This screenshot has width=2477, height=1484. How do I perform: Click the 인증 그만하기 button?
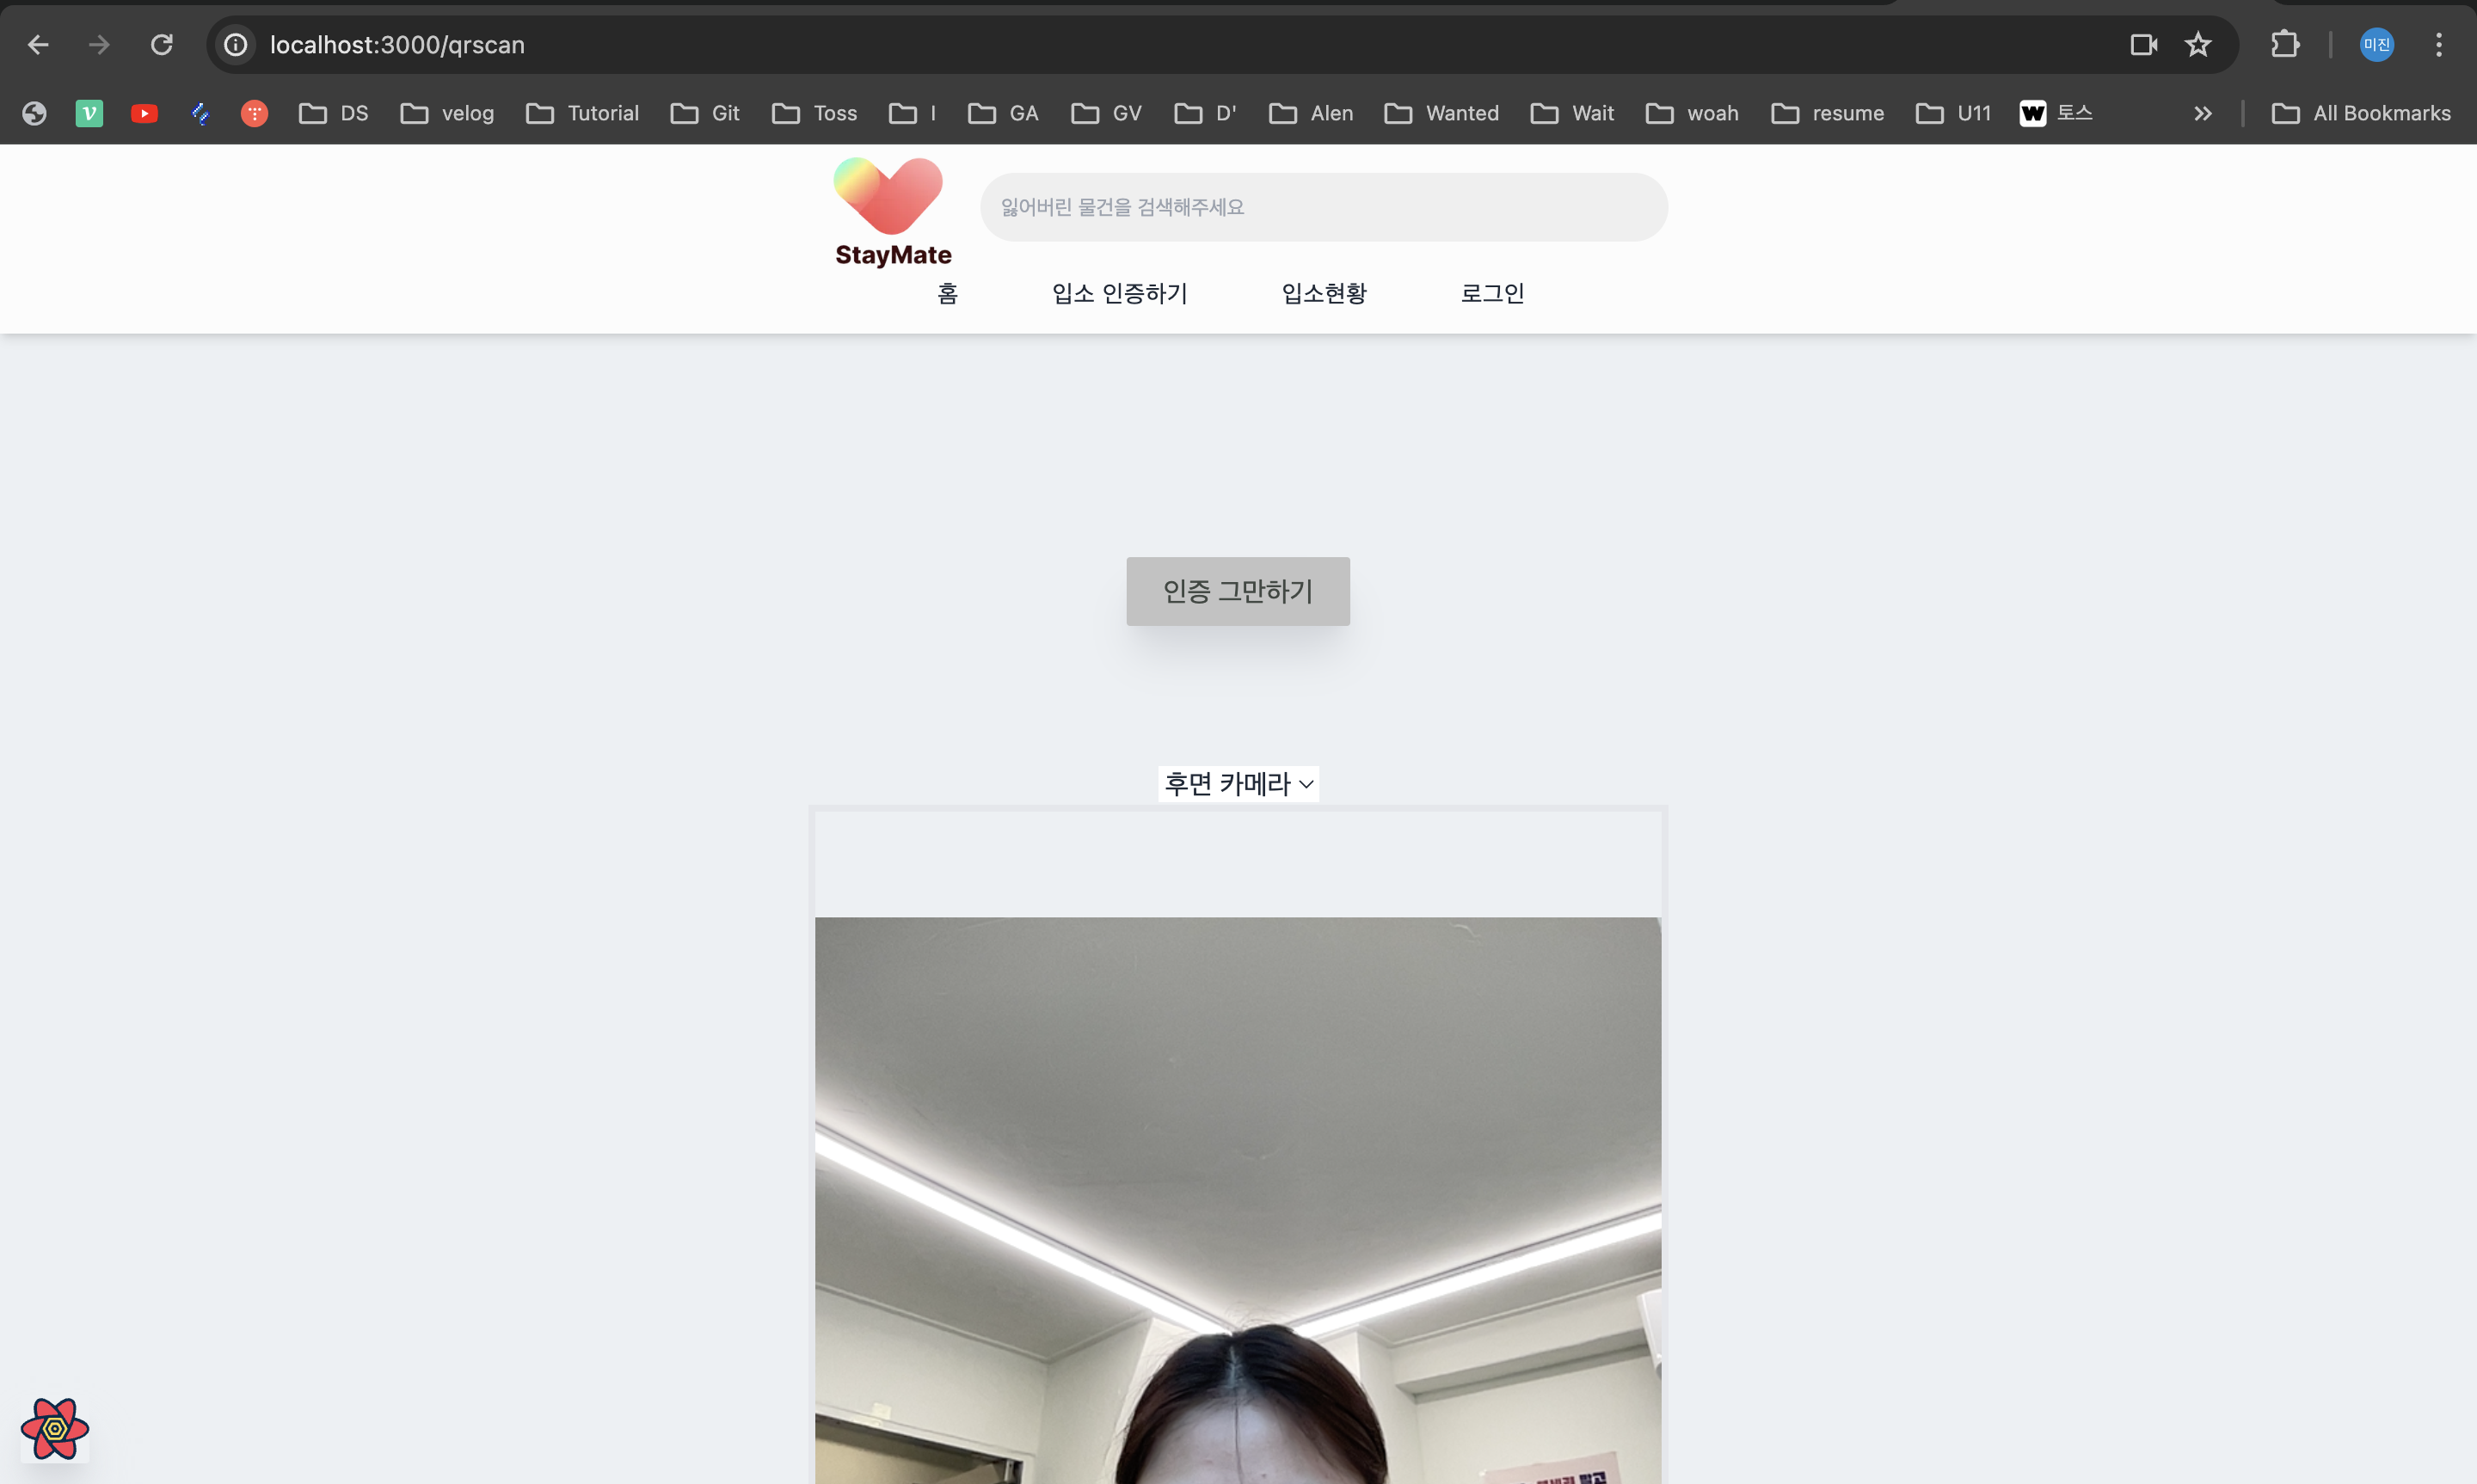(1237, 591)
